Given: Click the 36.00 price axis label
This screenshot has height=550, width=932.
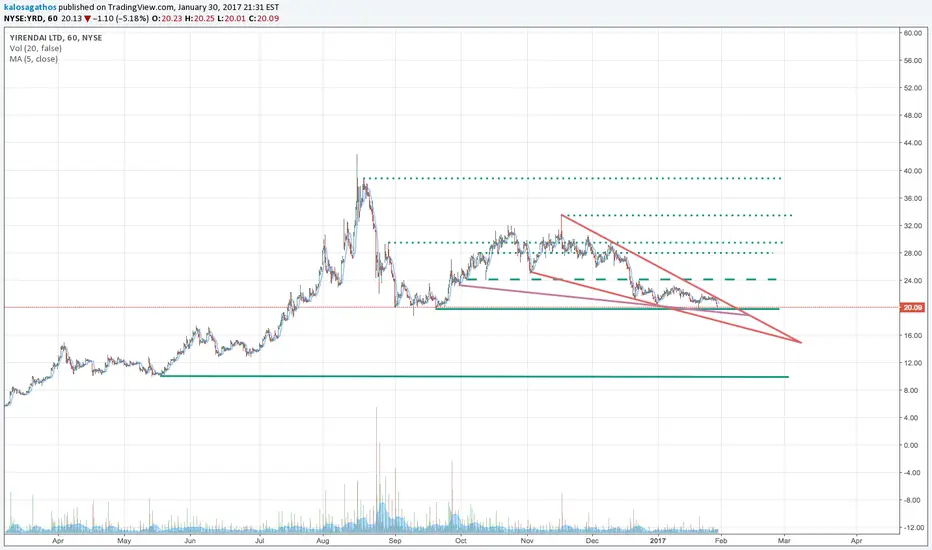Looking at the screenshot, I should coord(912,198).
